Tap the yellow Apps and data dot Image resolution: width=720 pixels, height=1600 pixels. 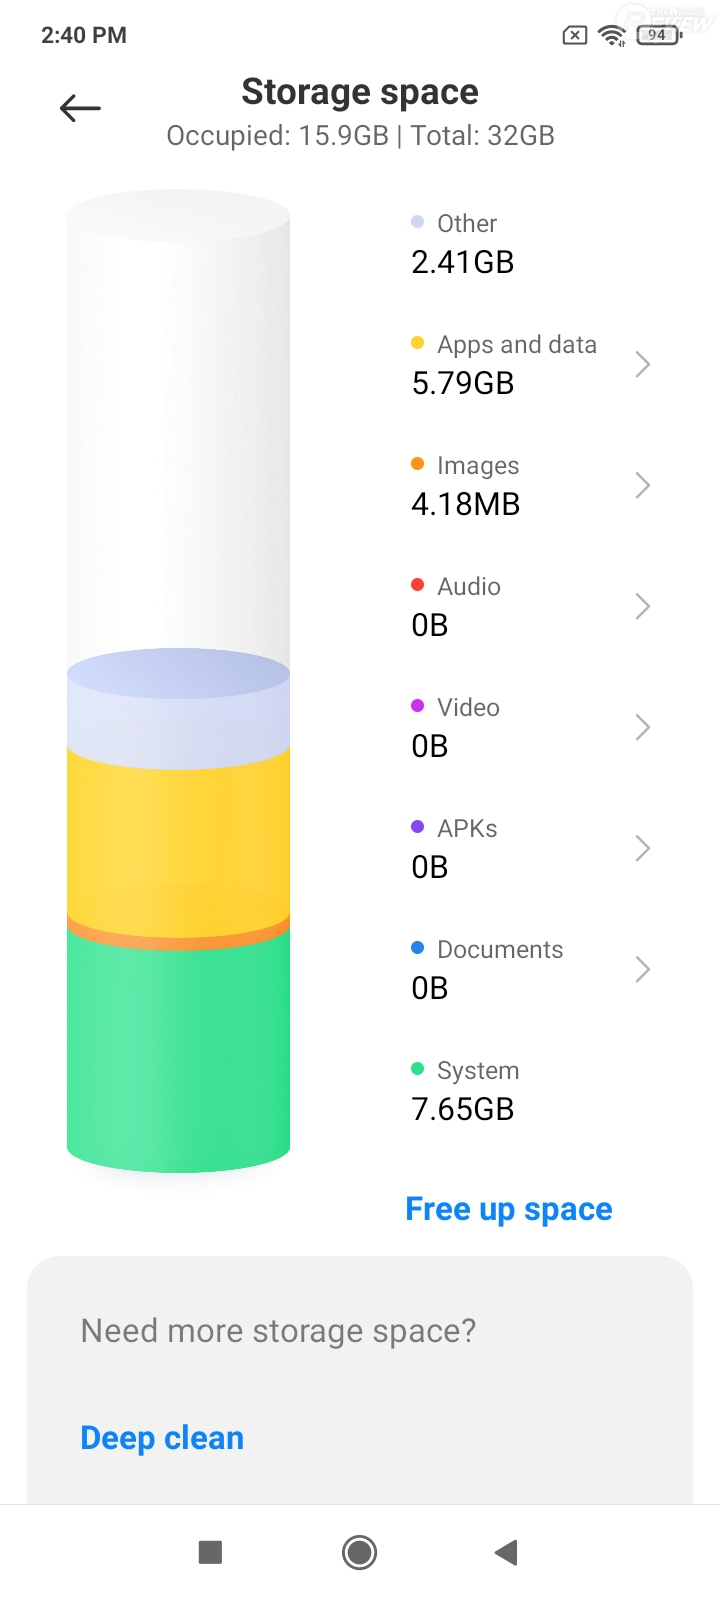pos(418,343)
